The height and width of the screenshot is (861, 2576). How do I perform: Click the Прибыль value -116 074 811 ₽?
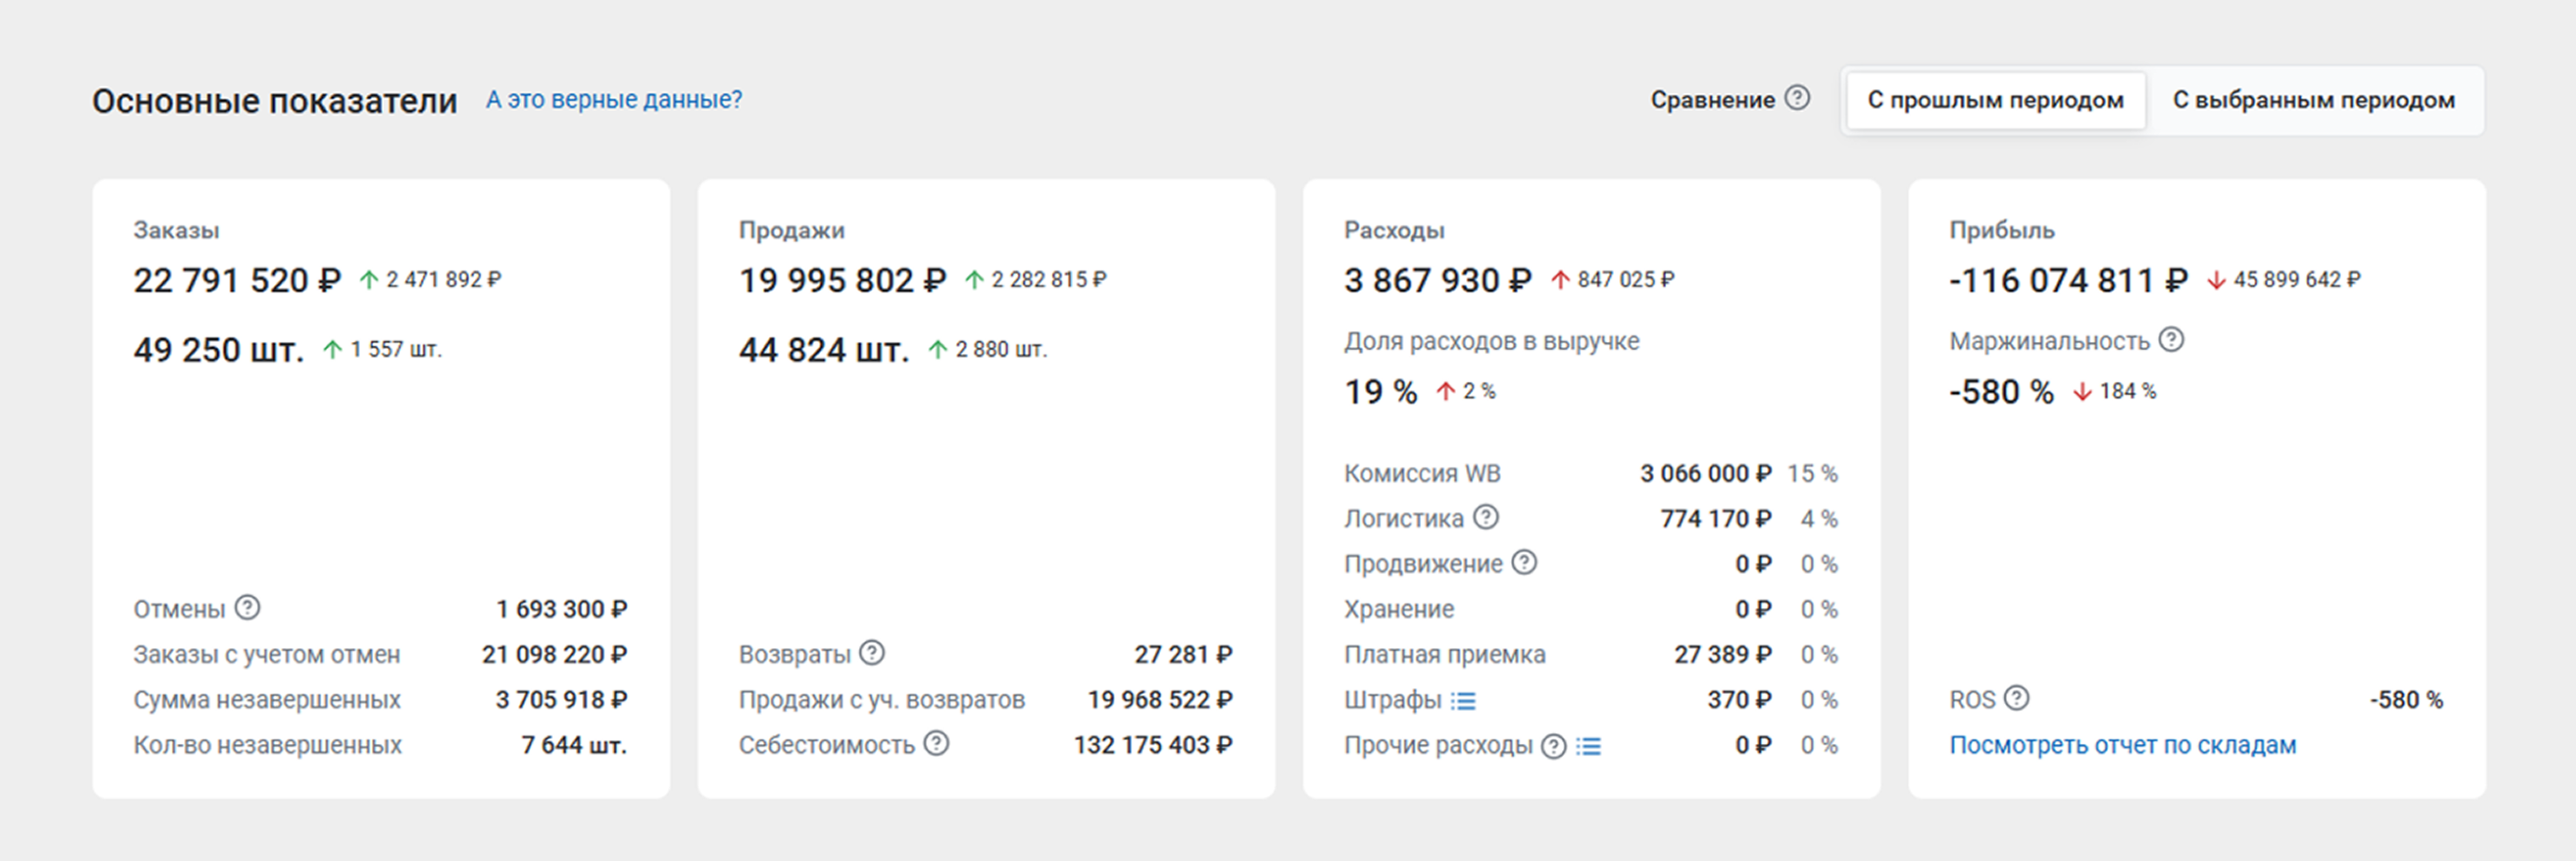pyautogui.click(x=2067, y=280)
